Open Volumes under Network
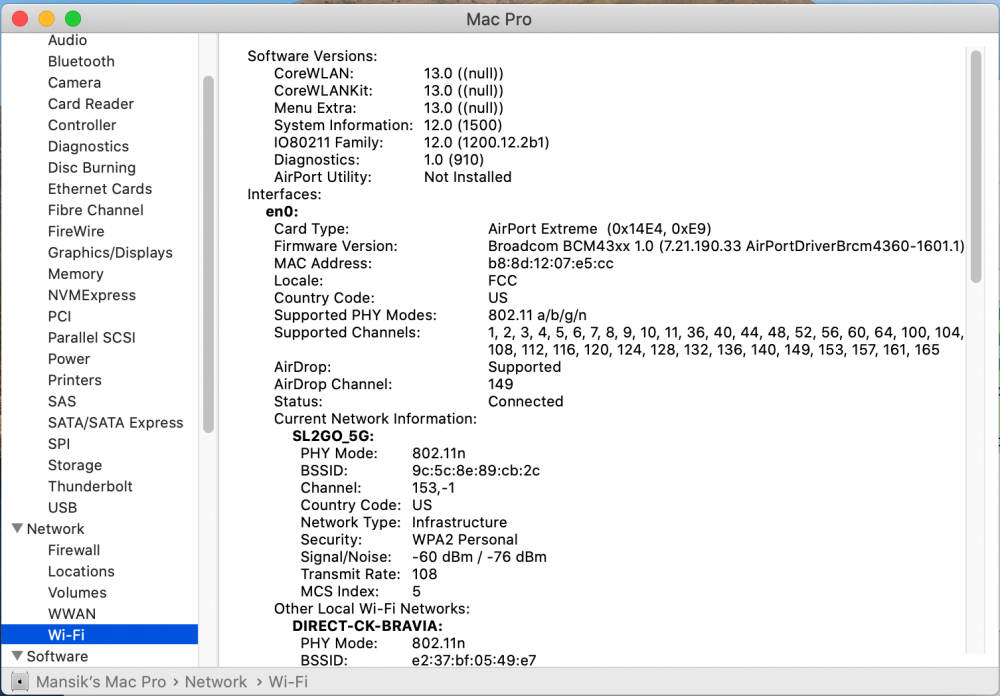This screenshot has width=1000, height=696. (77, 593)
